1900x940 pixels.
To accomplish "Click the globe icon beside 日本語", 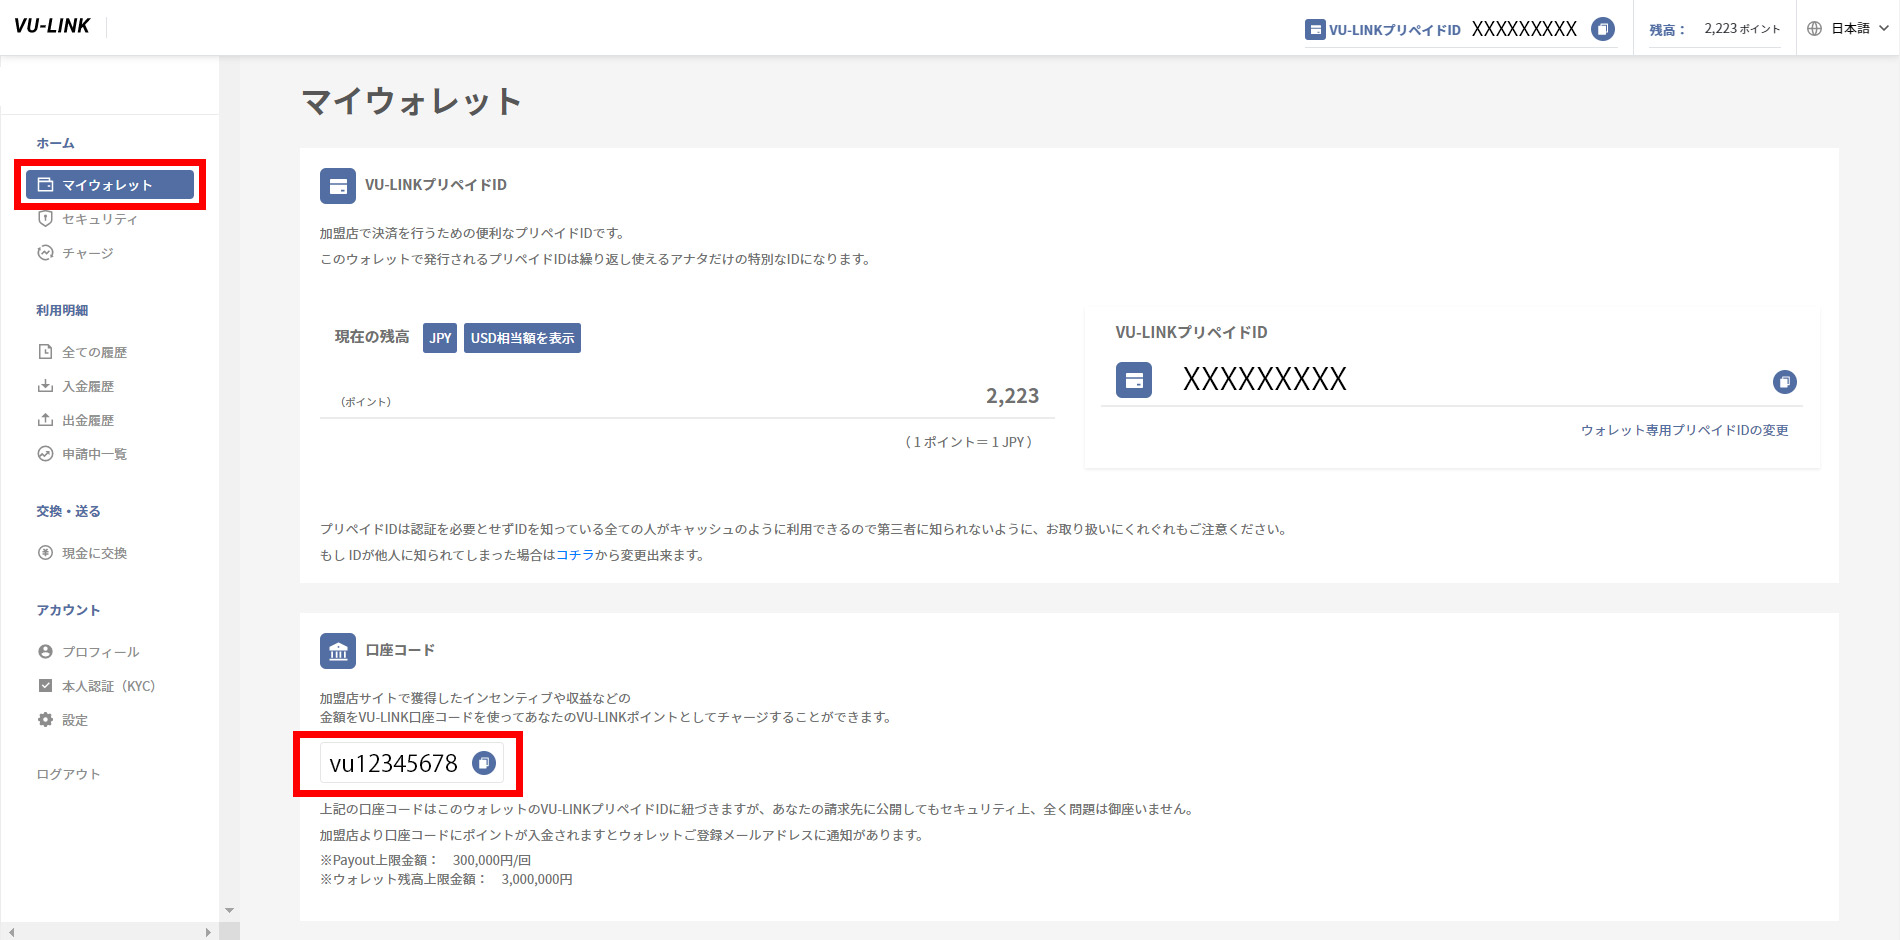I will tap(1815, 28).
